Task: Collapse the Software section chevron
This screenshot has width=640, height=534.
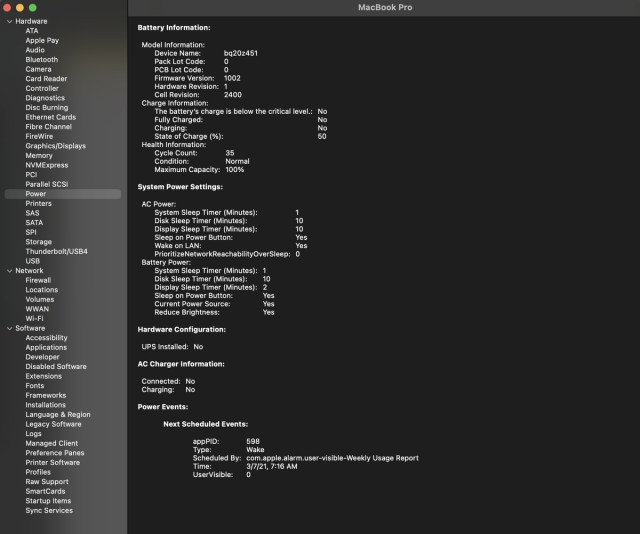Action: pyautogui.click(x=9, y=328)
